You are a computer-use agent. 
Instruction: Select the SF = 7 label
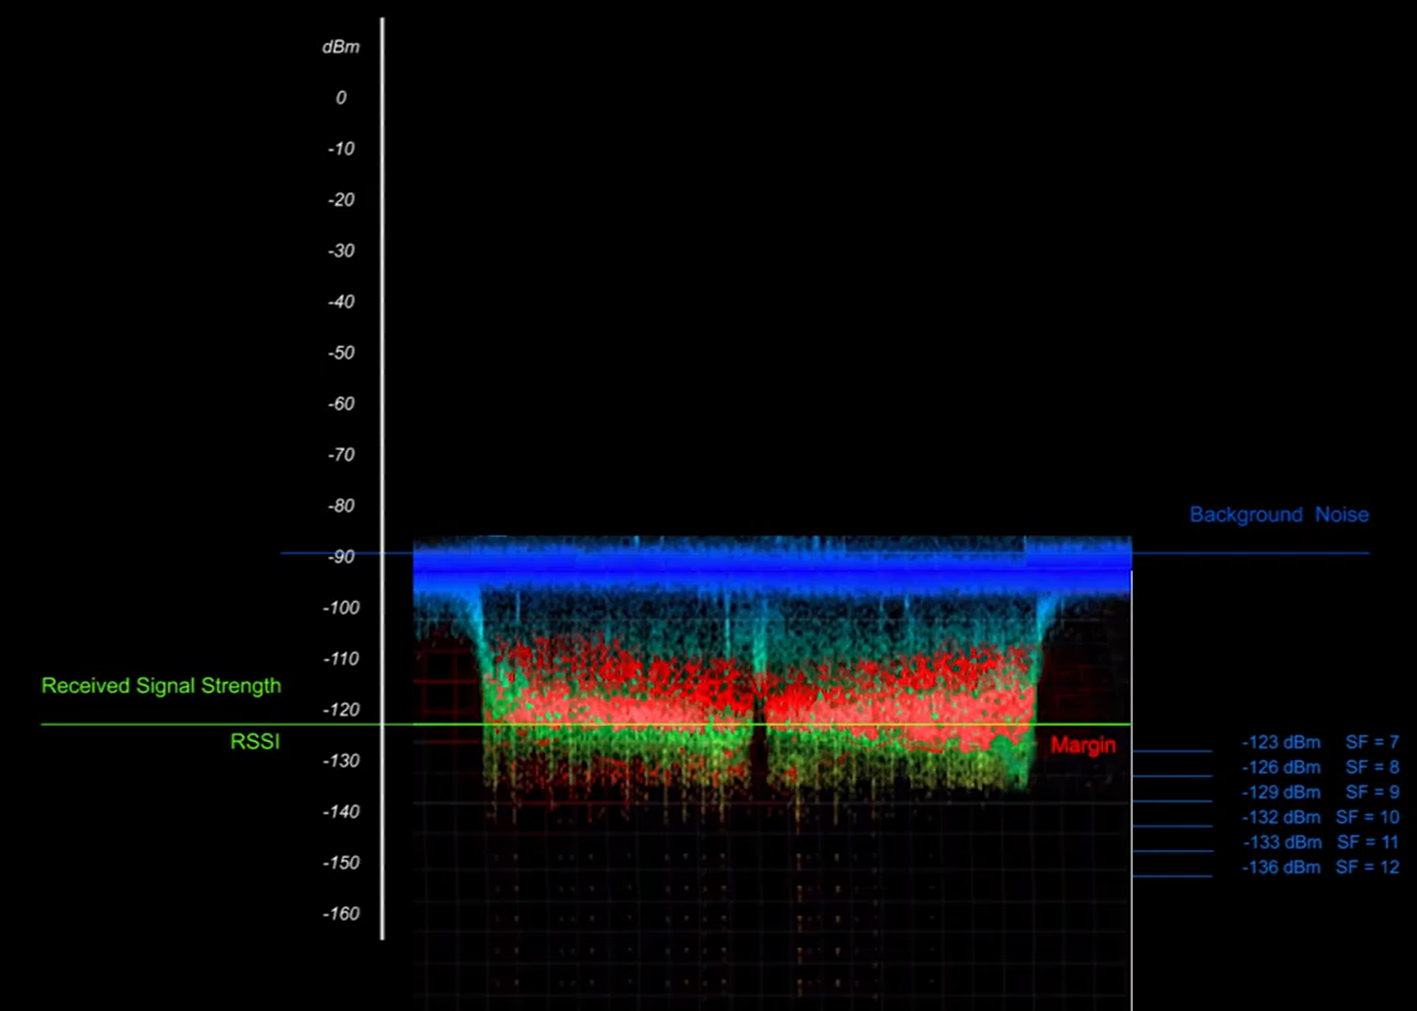pos(1371,742)
